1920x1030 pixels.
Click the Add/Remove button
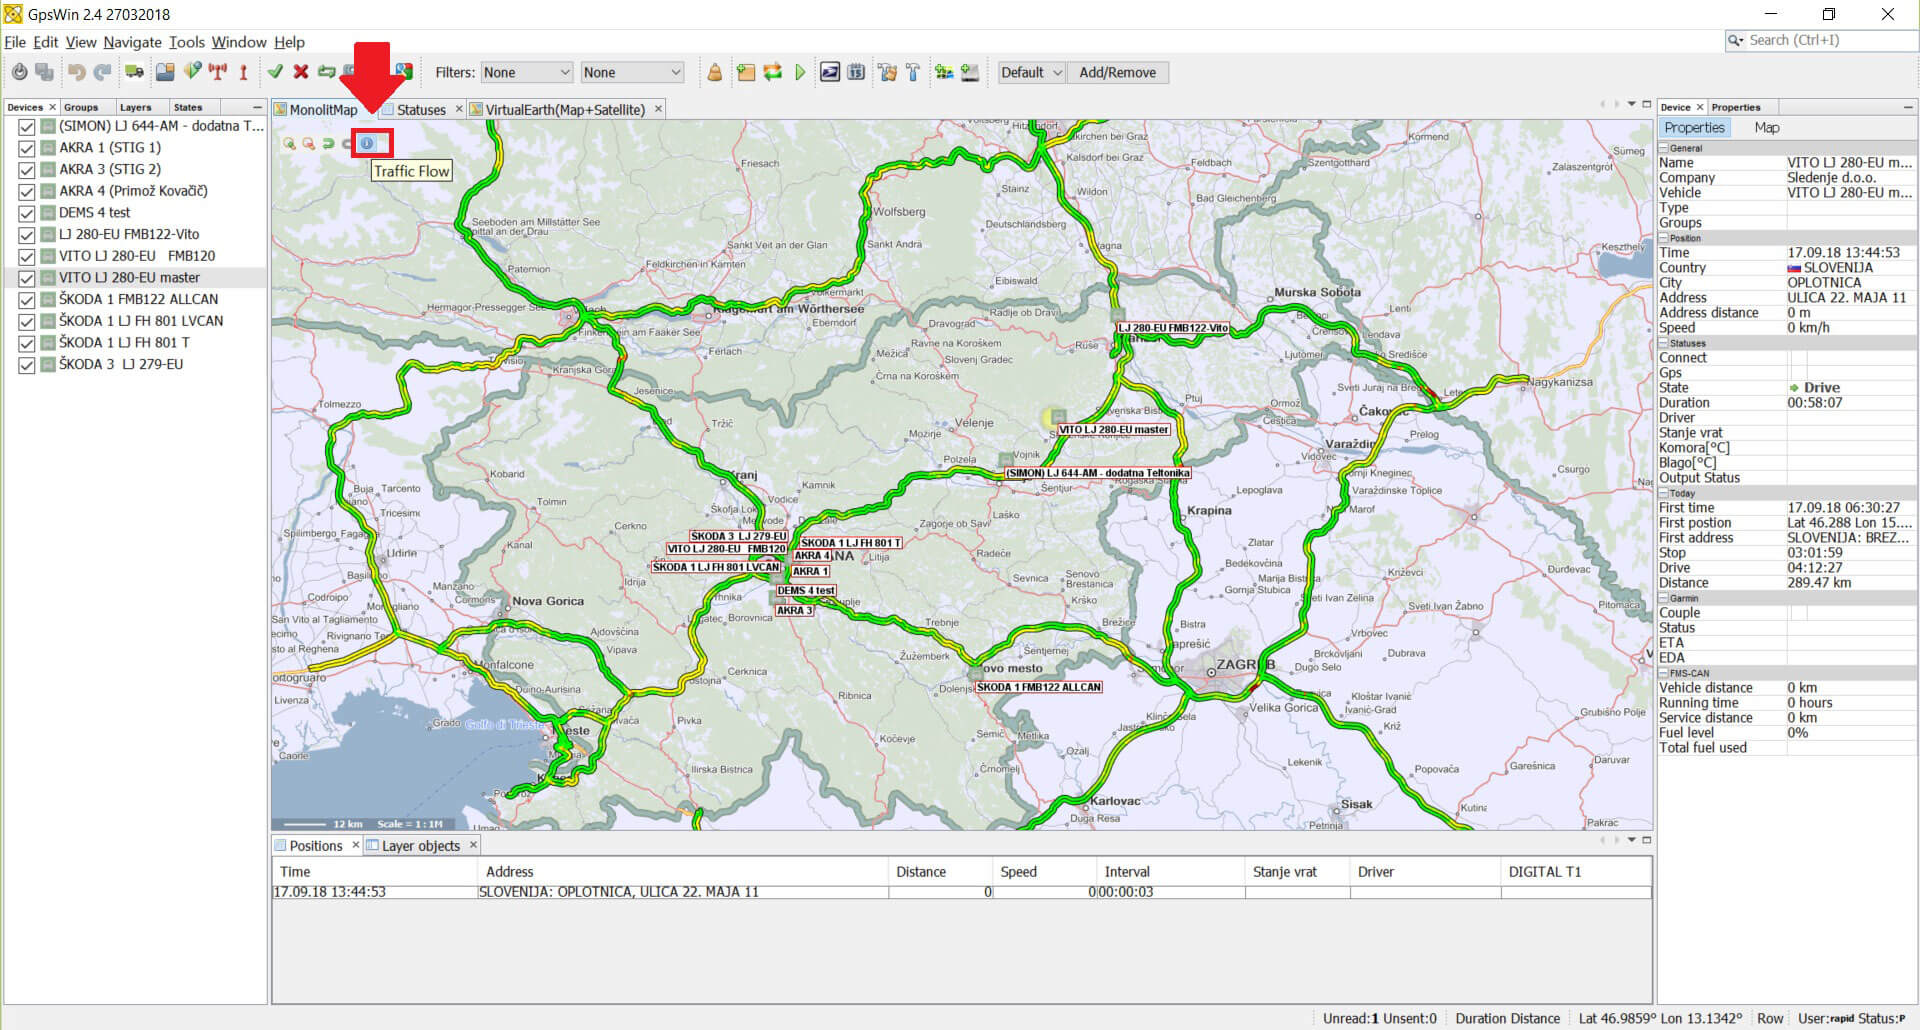1117,72
